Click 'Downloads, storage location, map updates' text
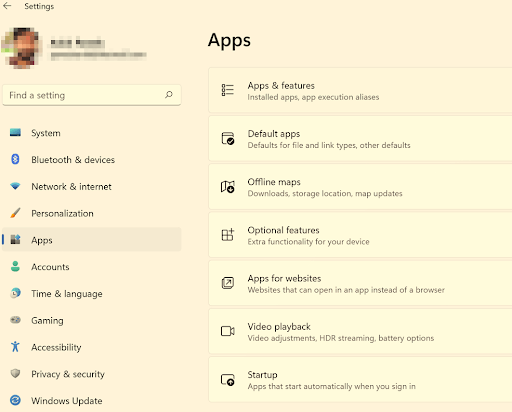 pyautogui.click(x=325, y=193)
